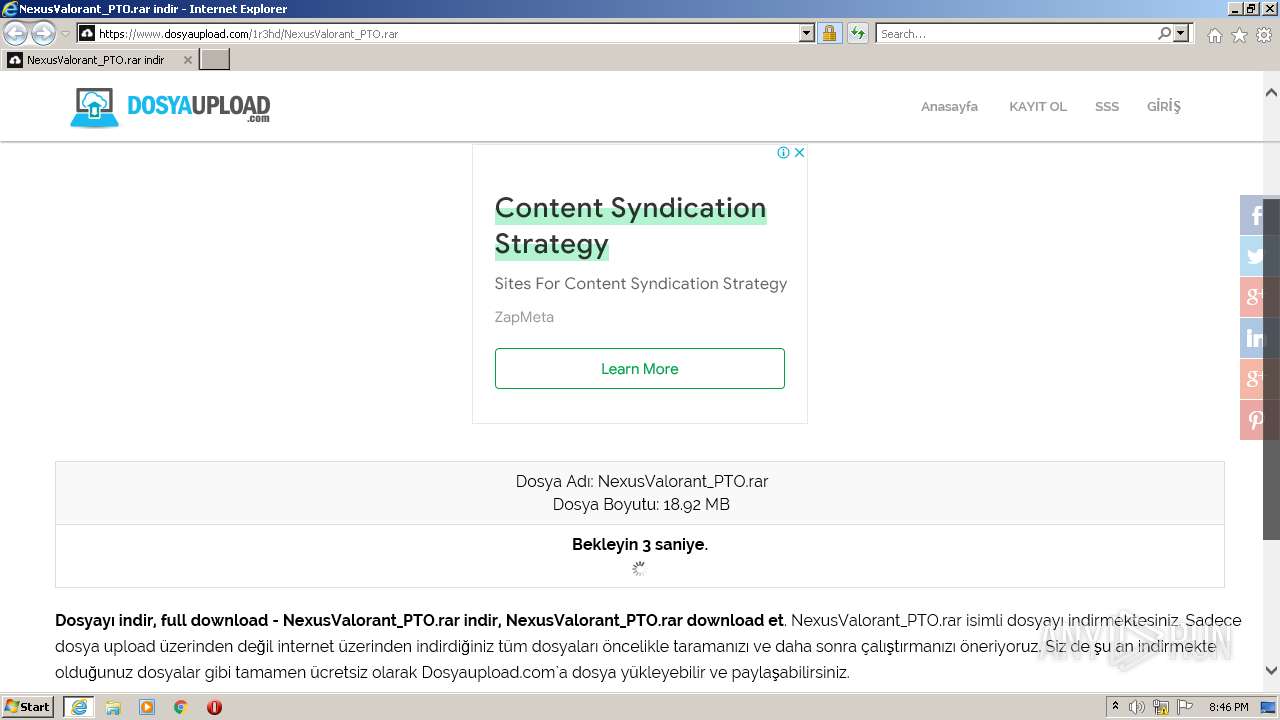The height and width of the screenshot is (720, 1280).
Task: Click the ZapMeta advertiser link
Action: point(524,317)
